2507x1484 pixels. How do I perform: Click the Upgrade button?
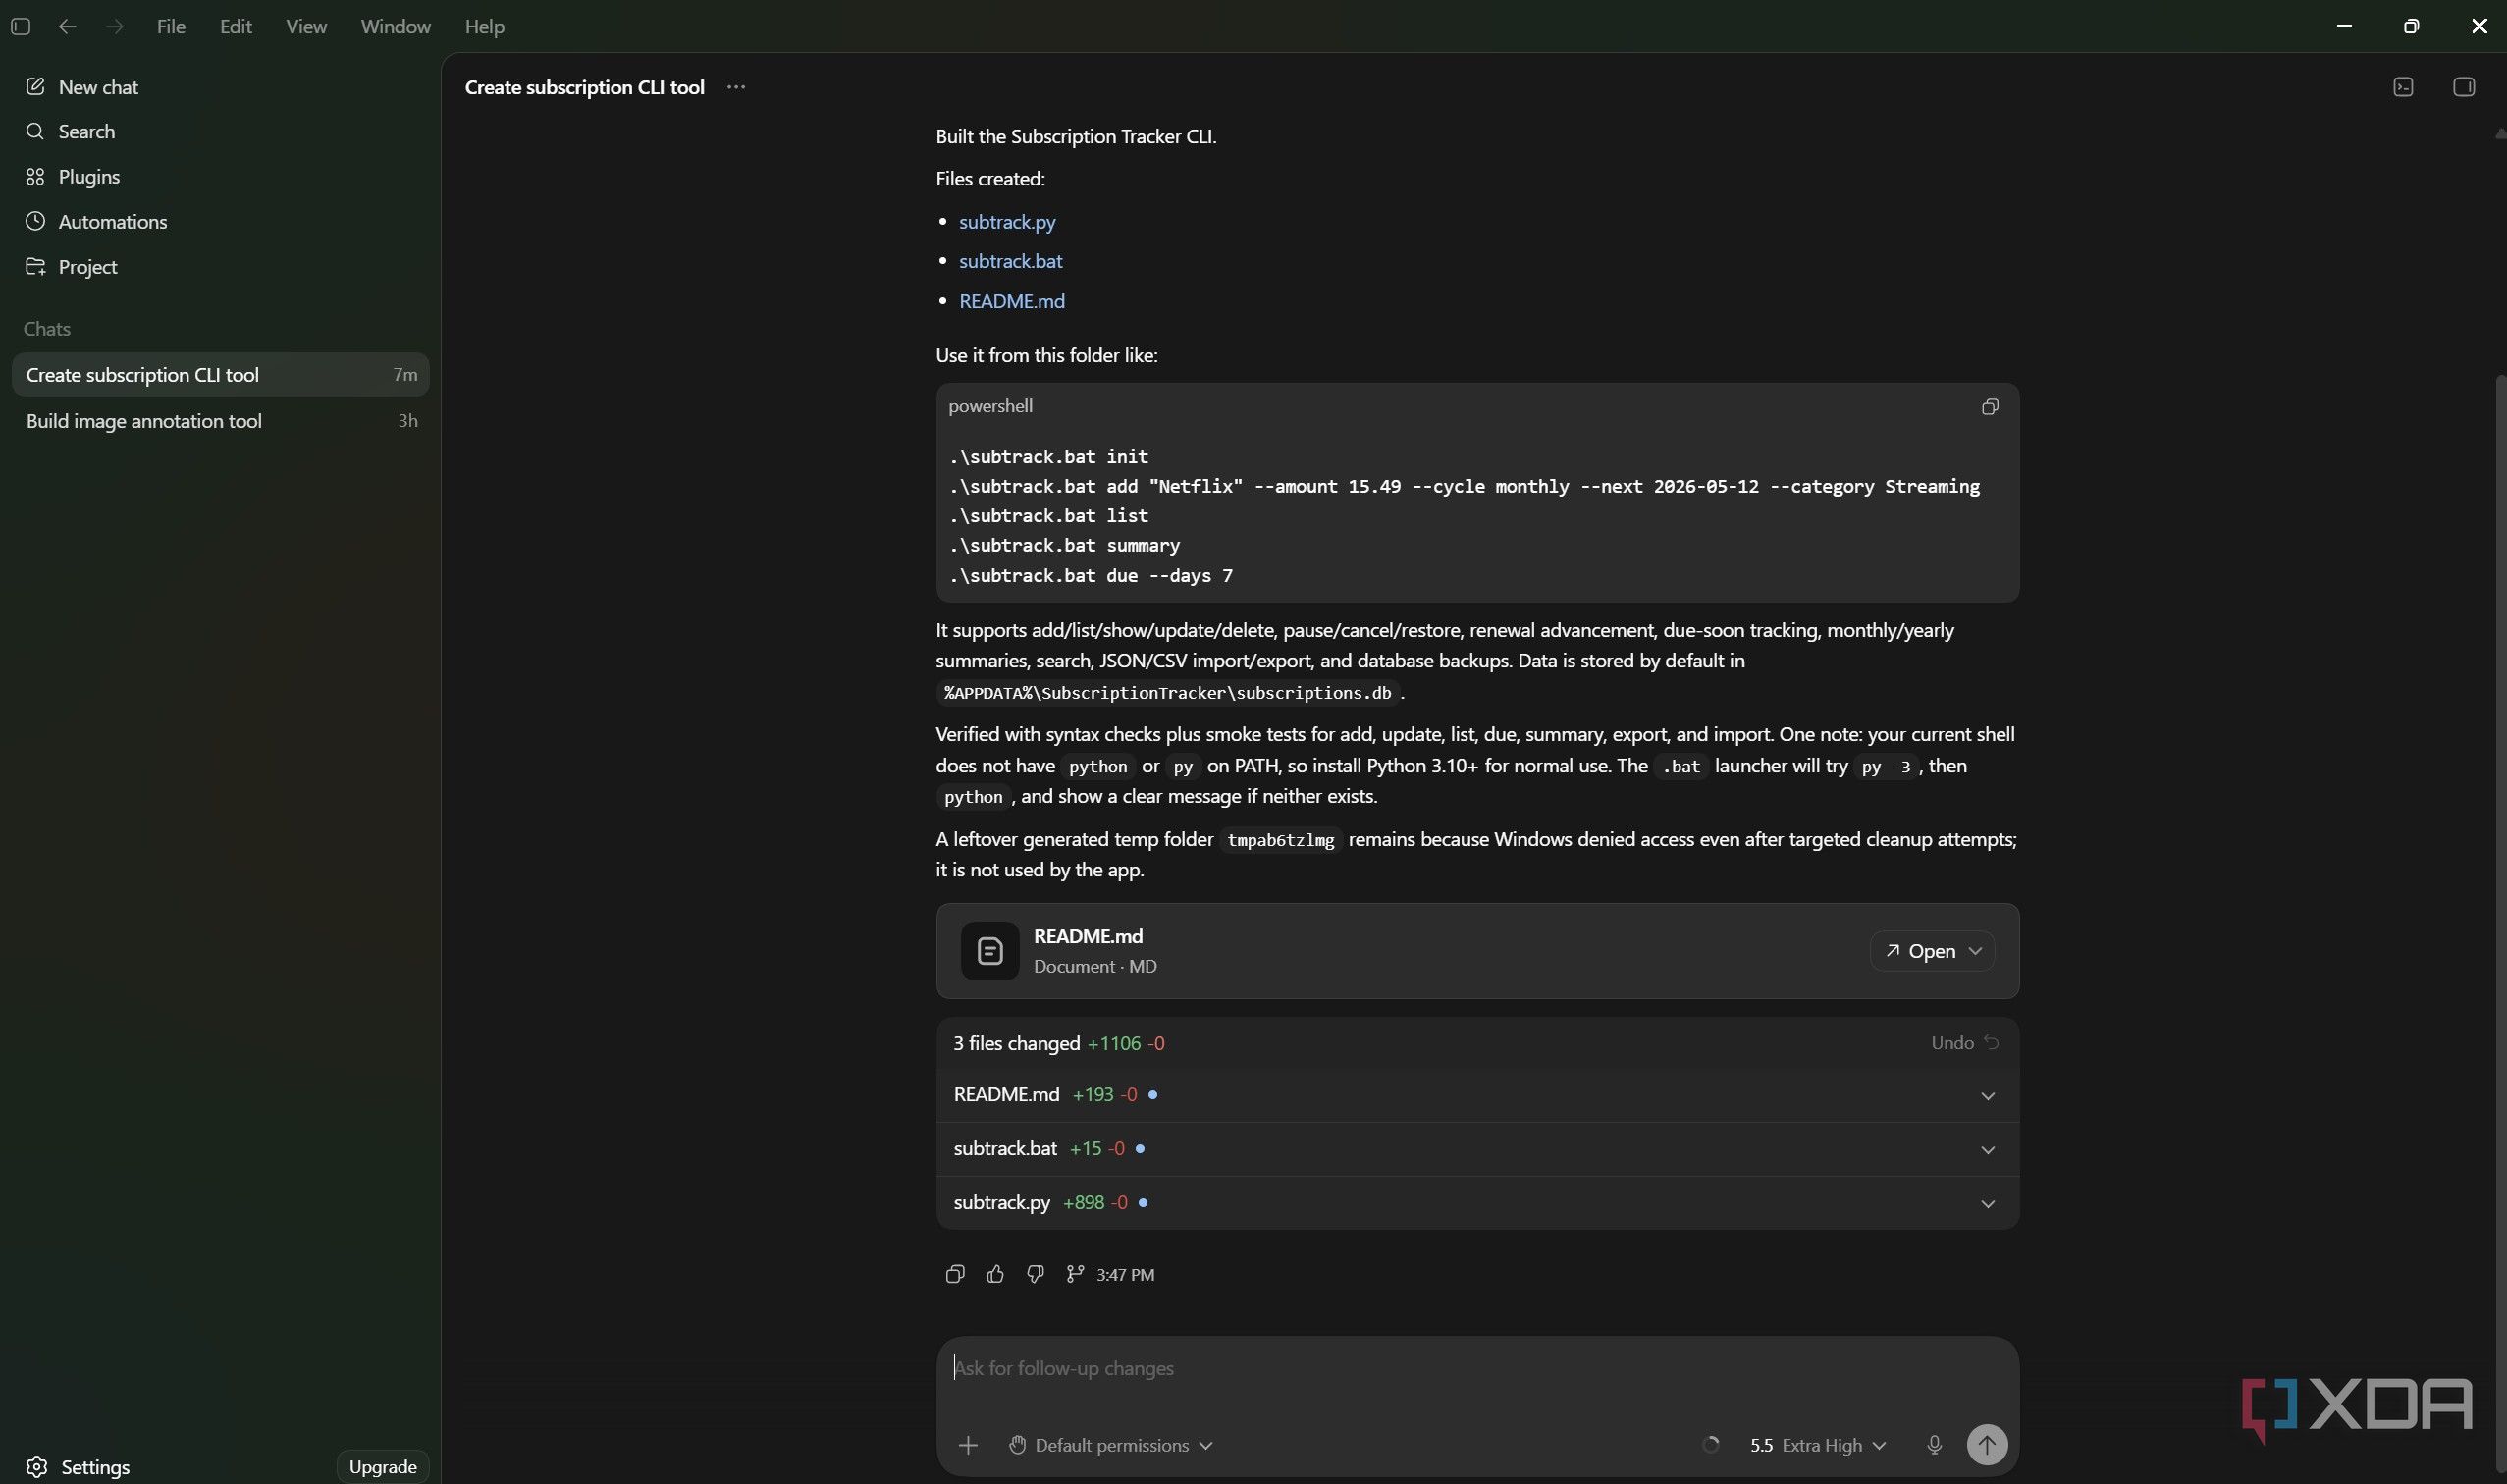pyautogui.click(x=382, y=1467)
